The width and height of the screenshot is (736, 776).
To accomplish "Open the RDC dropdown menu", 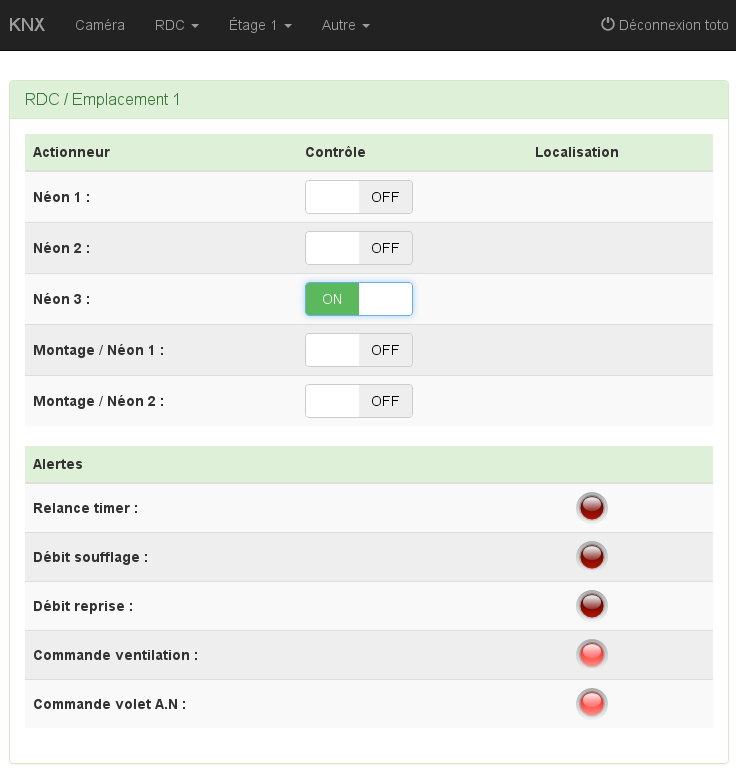I will pos(177,25).
